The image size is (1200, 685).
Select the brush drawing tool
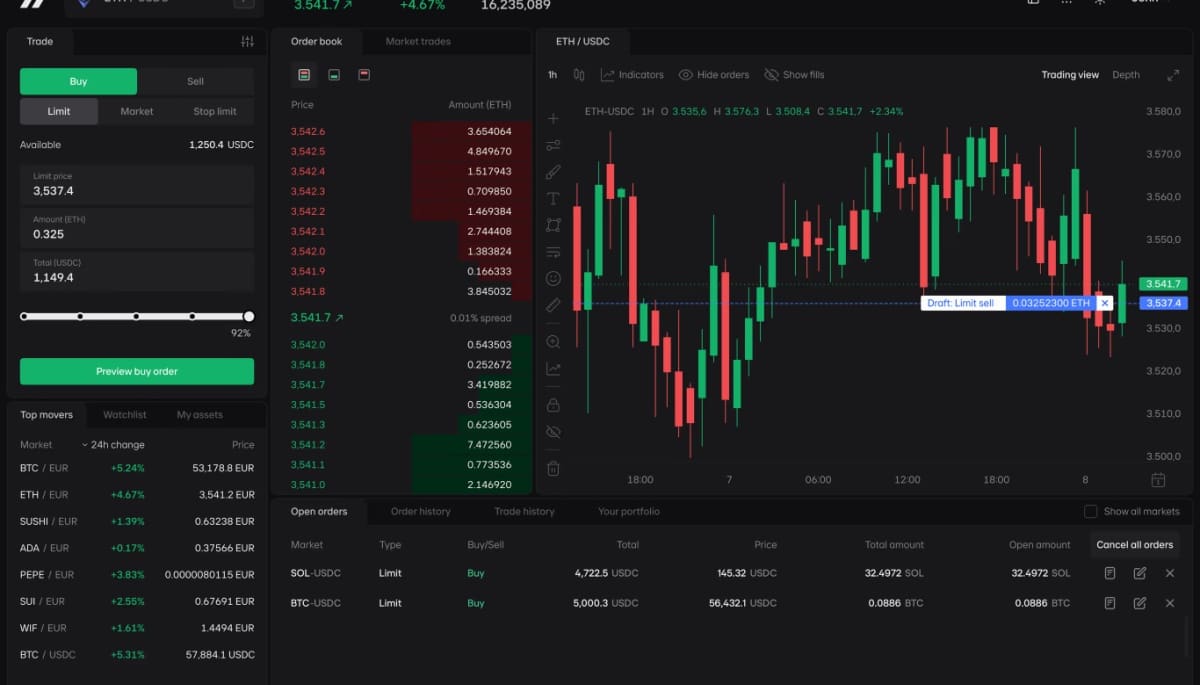click(553, 172)
